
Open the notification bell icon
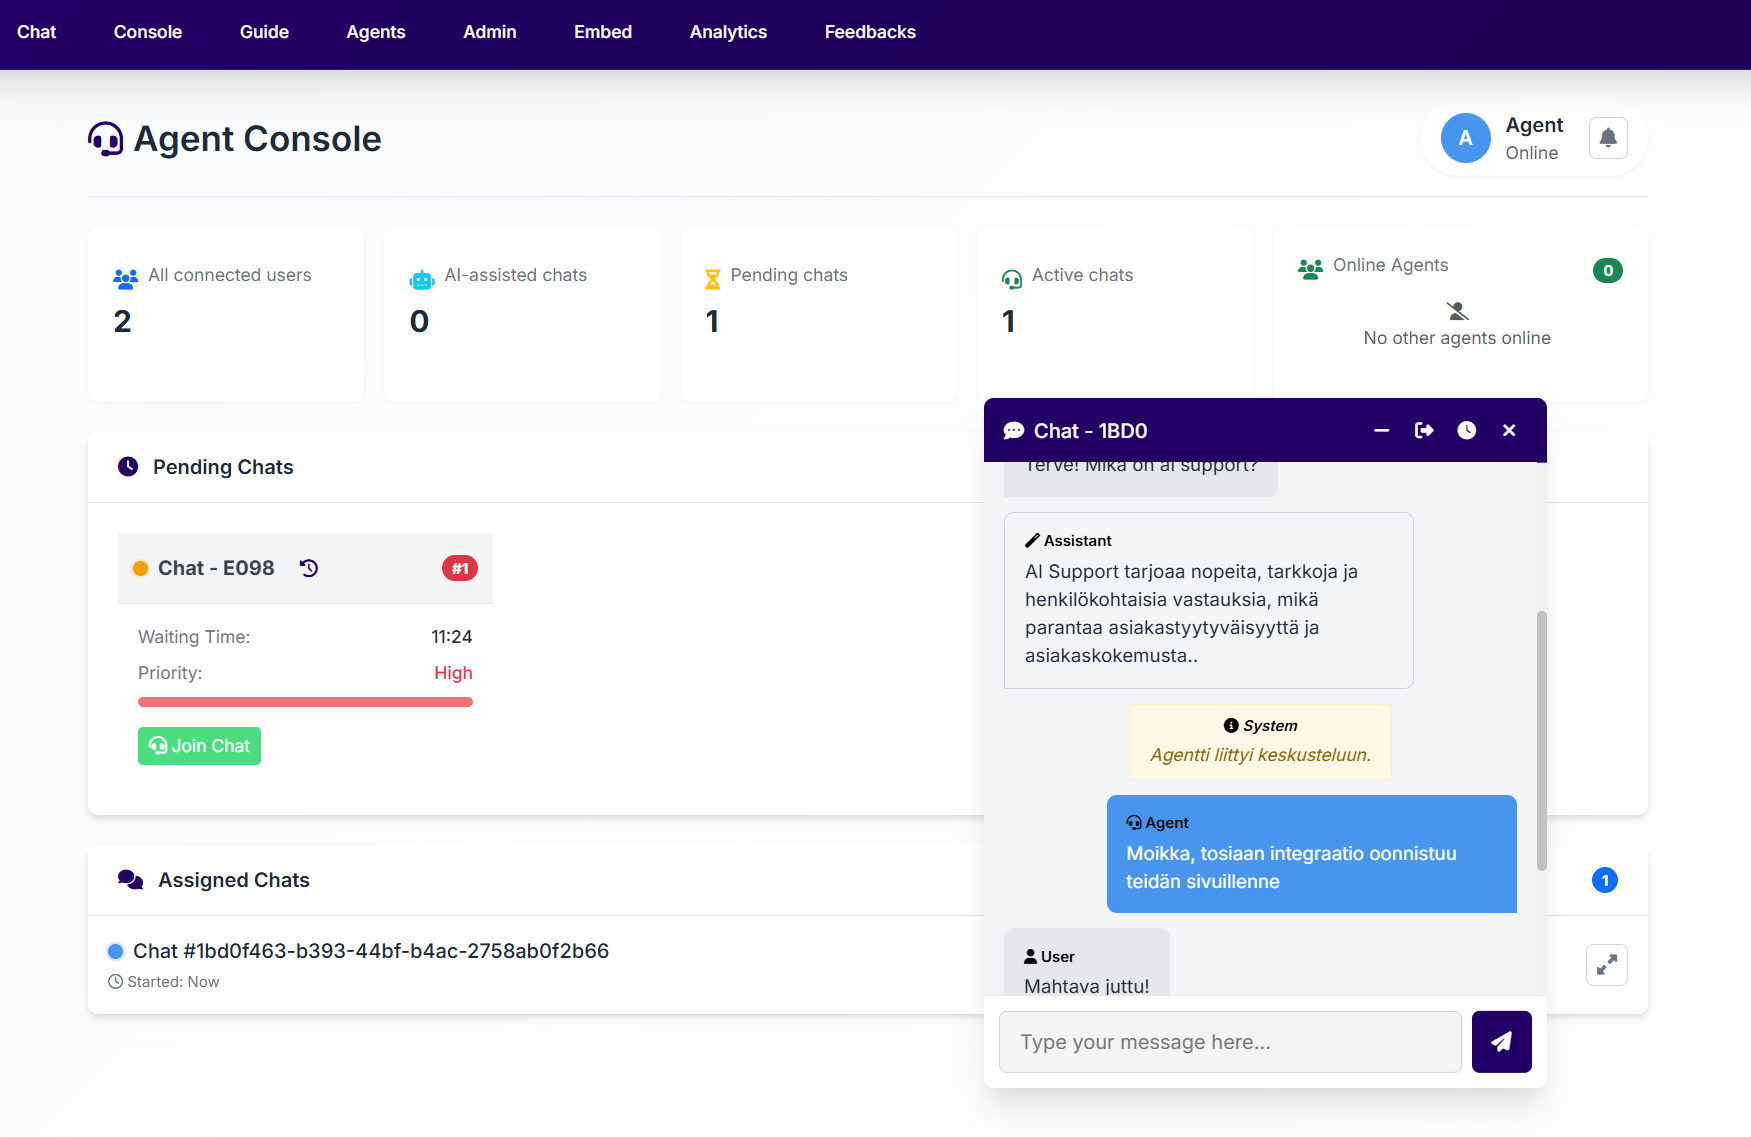click(x=1607, y=138)
